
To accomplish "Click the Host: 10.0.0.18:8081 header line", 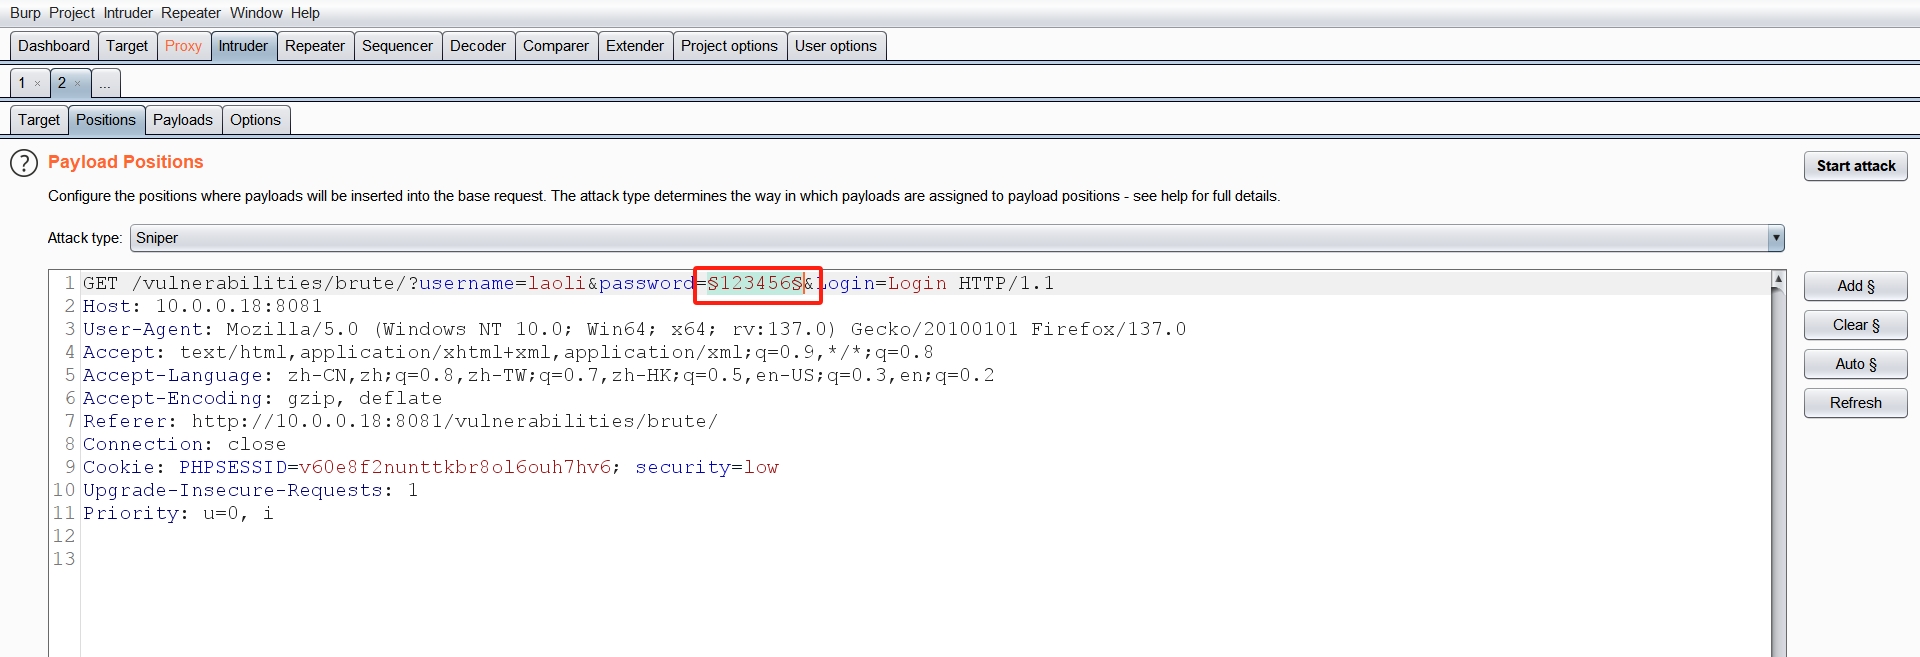I will (203, 307).
